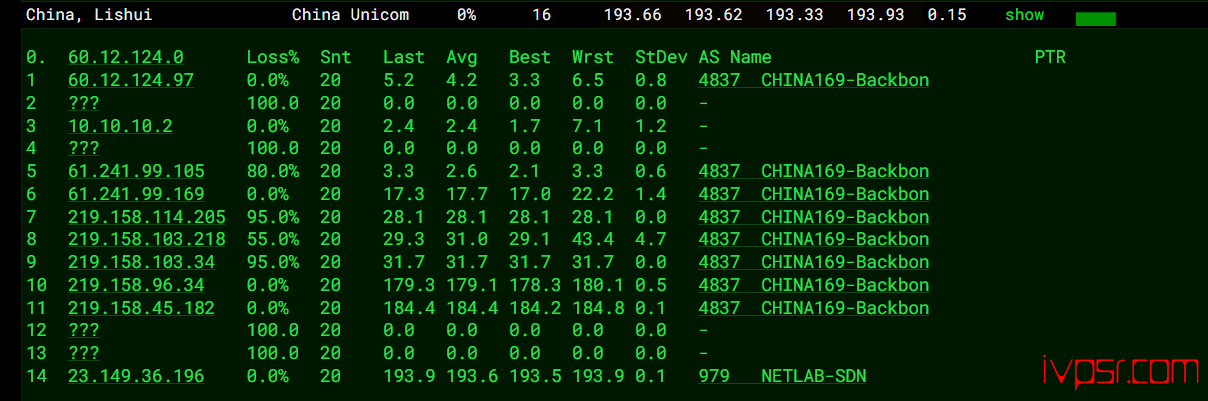1208x401 pixels.
Task: Click the 193.93 value in summary row
Action: 876,15
